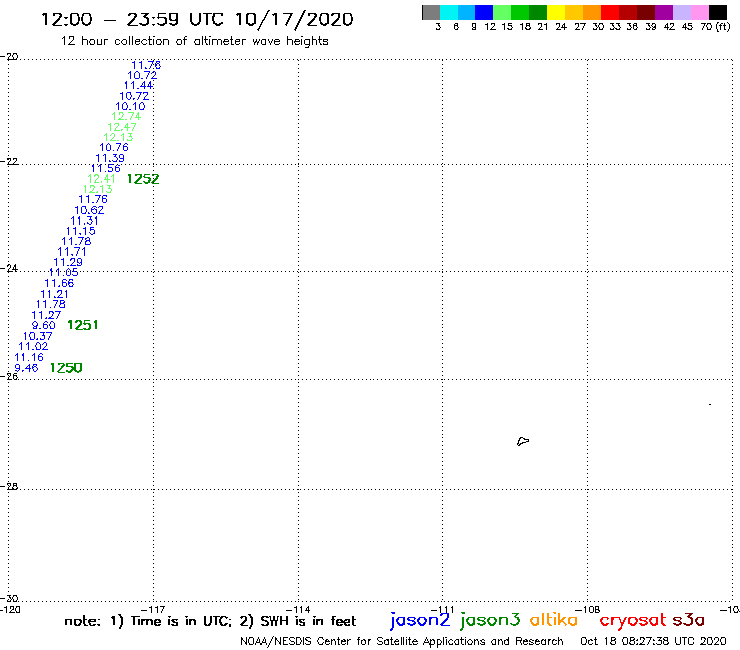Click the green time label '1251'
The image size is (740, 650).
click(x=83, y=325)
